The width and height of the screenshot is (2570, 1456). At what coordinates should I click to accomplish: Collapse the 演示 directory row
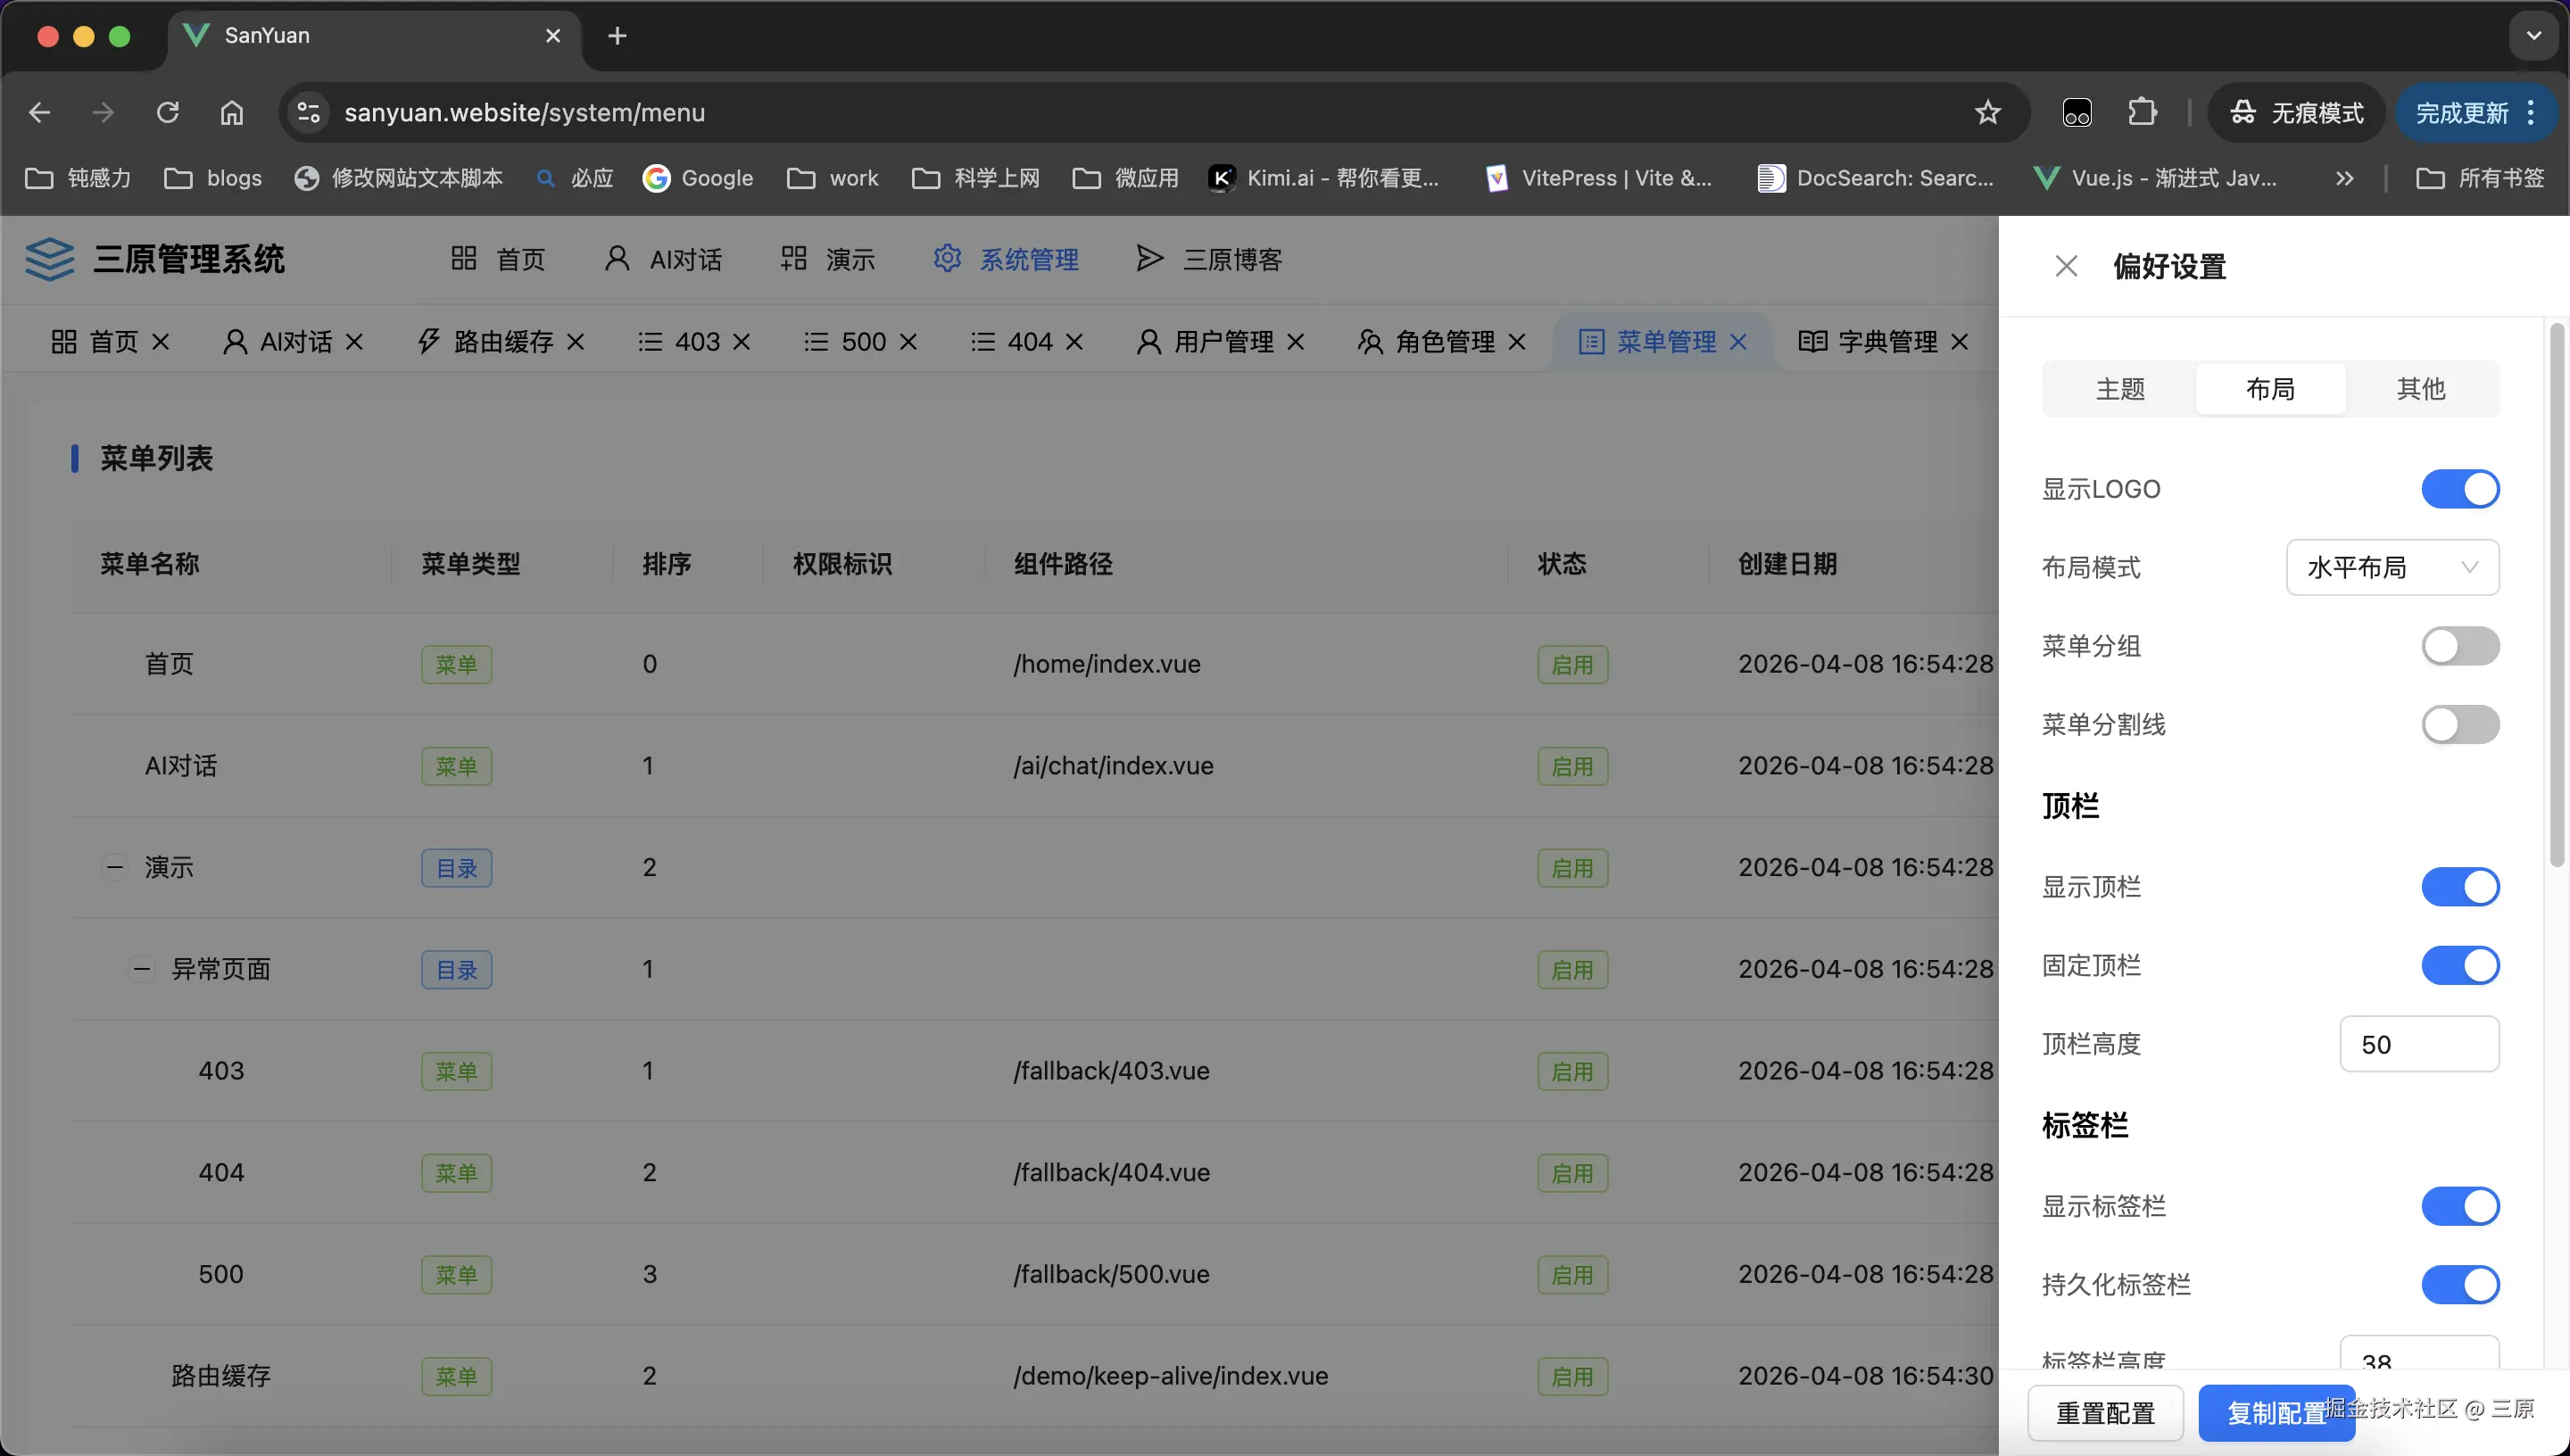[115, 867]
